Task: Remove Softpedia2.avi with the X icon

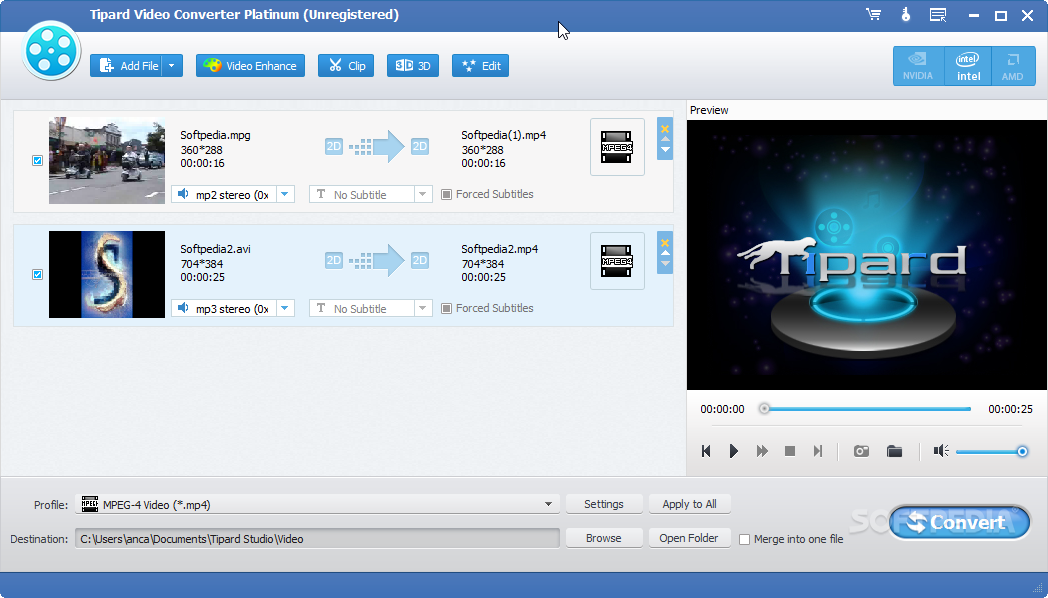Action: coord(664,243)
